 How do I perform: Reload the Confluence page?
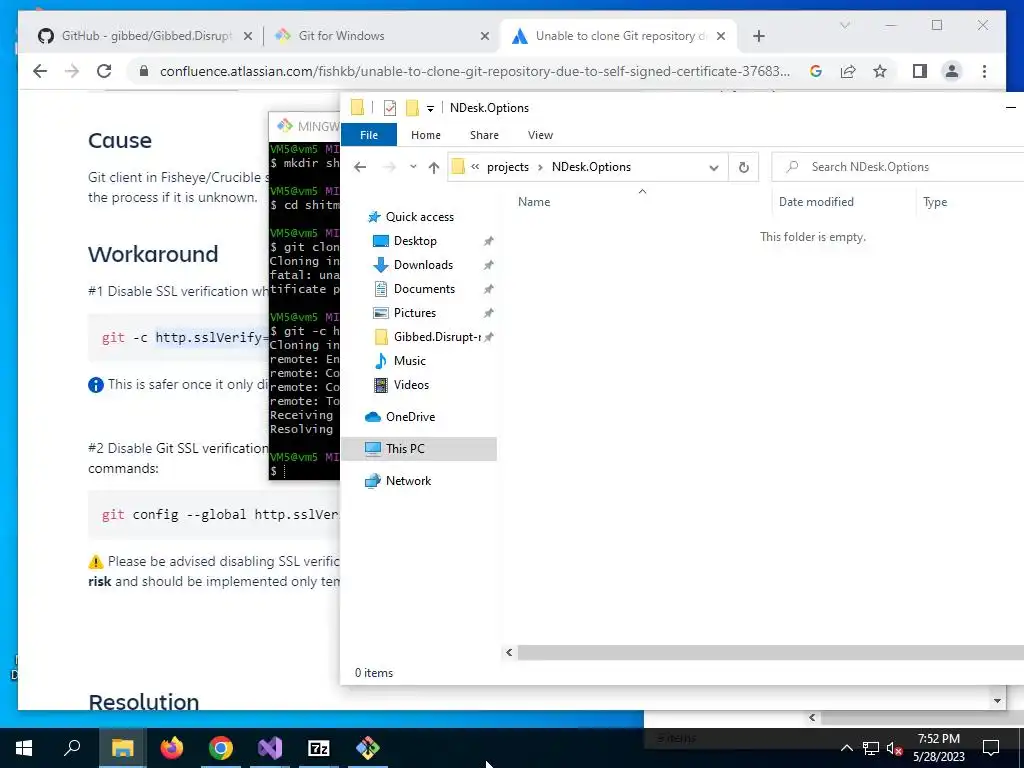pyautogui.click(x=104, y=71)
